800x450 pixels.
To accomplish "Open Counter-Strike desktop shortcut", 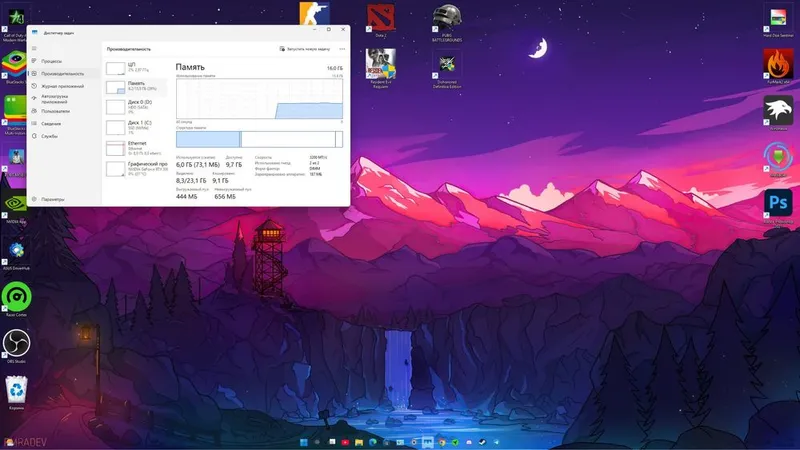I will (x=314, y=14).
